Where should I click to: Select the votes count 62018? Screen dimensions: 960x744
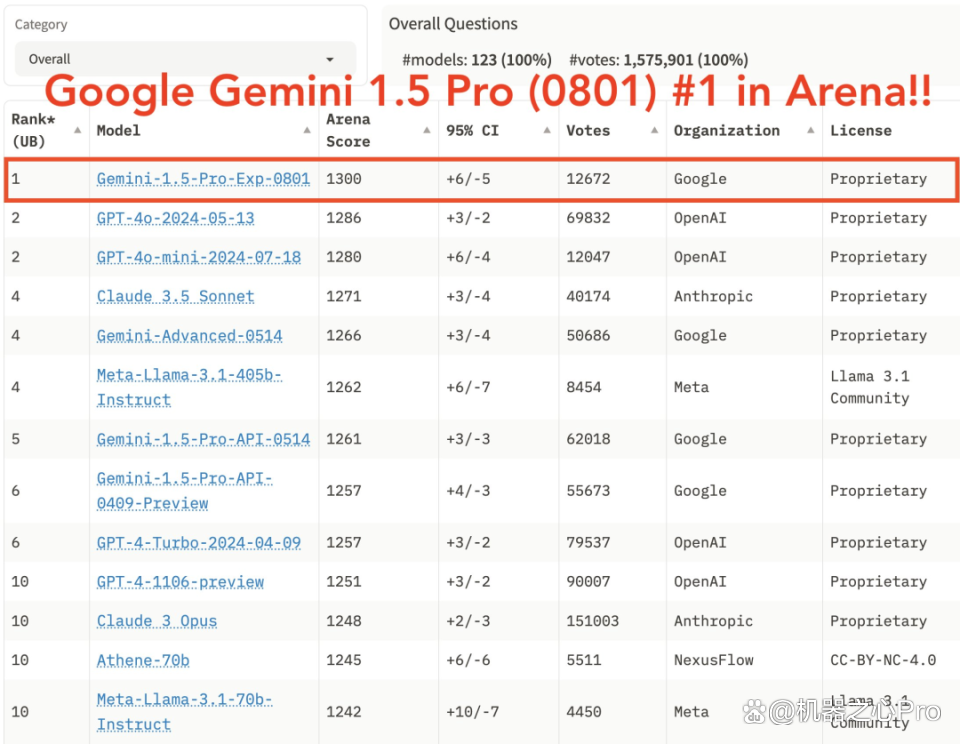pos(588,439)
